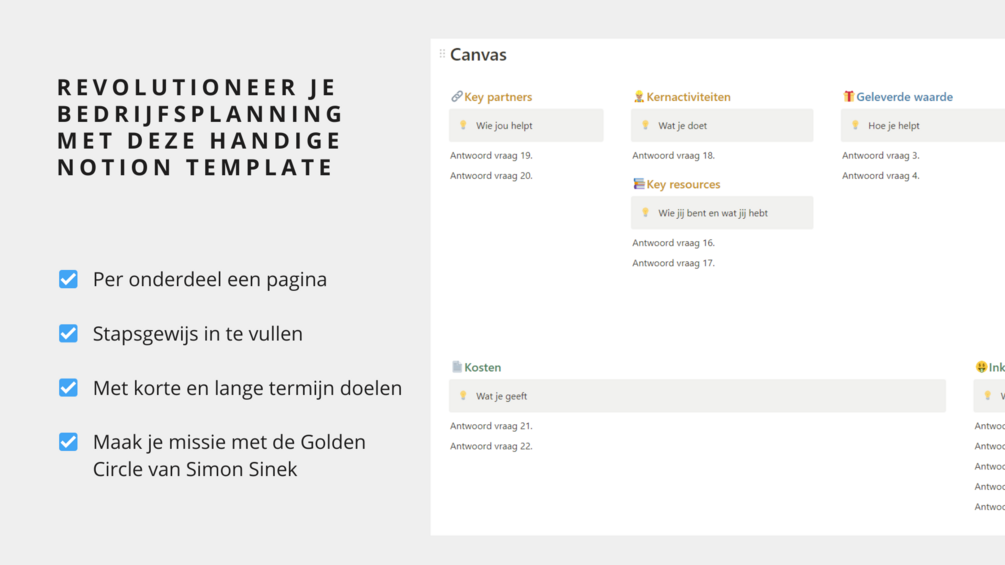
Task: Open the Geleverde waarde heading
Action: pyautogui.click(x=904, y=97)
